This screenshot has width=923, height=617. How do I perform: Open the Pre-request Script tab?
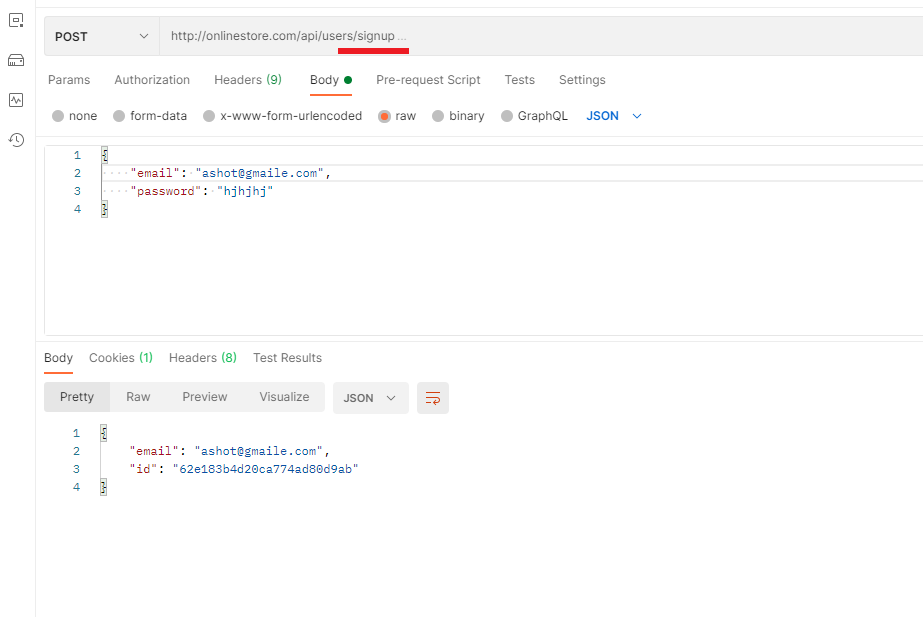tap(428, 80)
